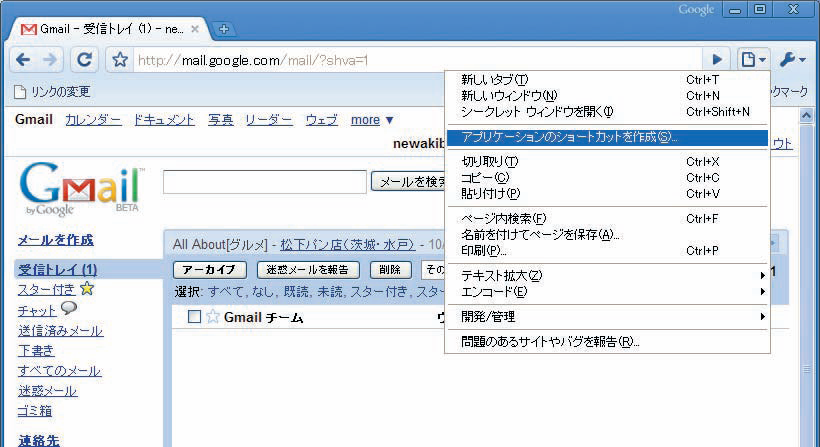
Task: Open the page menu icon
Action: coord(753,60)
